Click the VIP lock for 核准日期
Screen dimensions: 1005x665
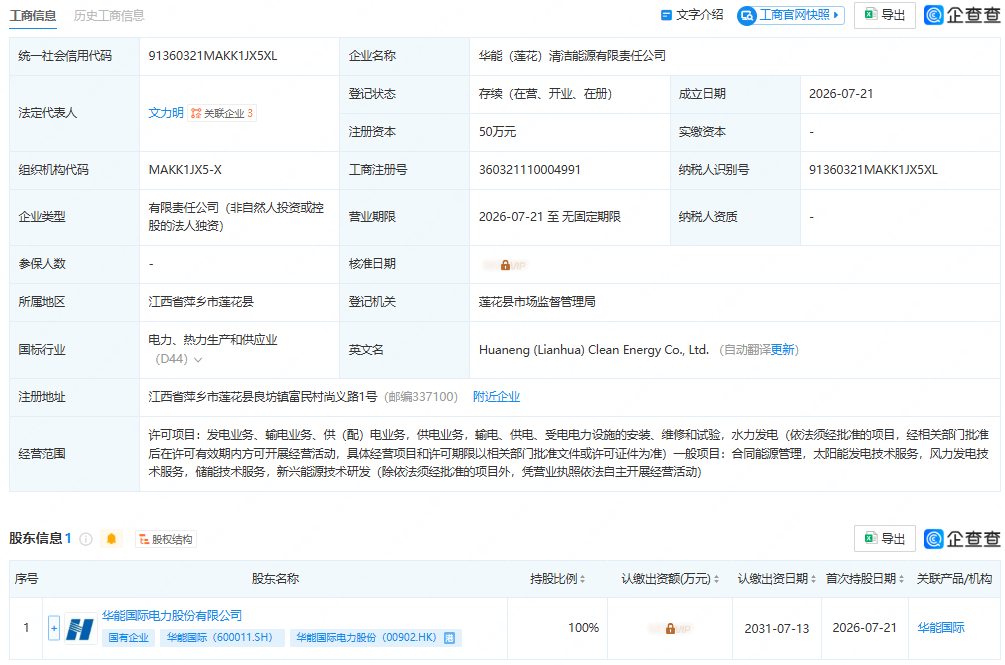tap(505, 265)
